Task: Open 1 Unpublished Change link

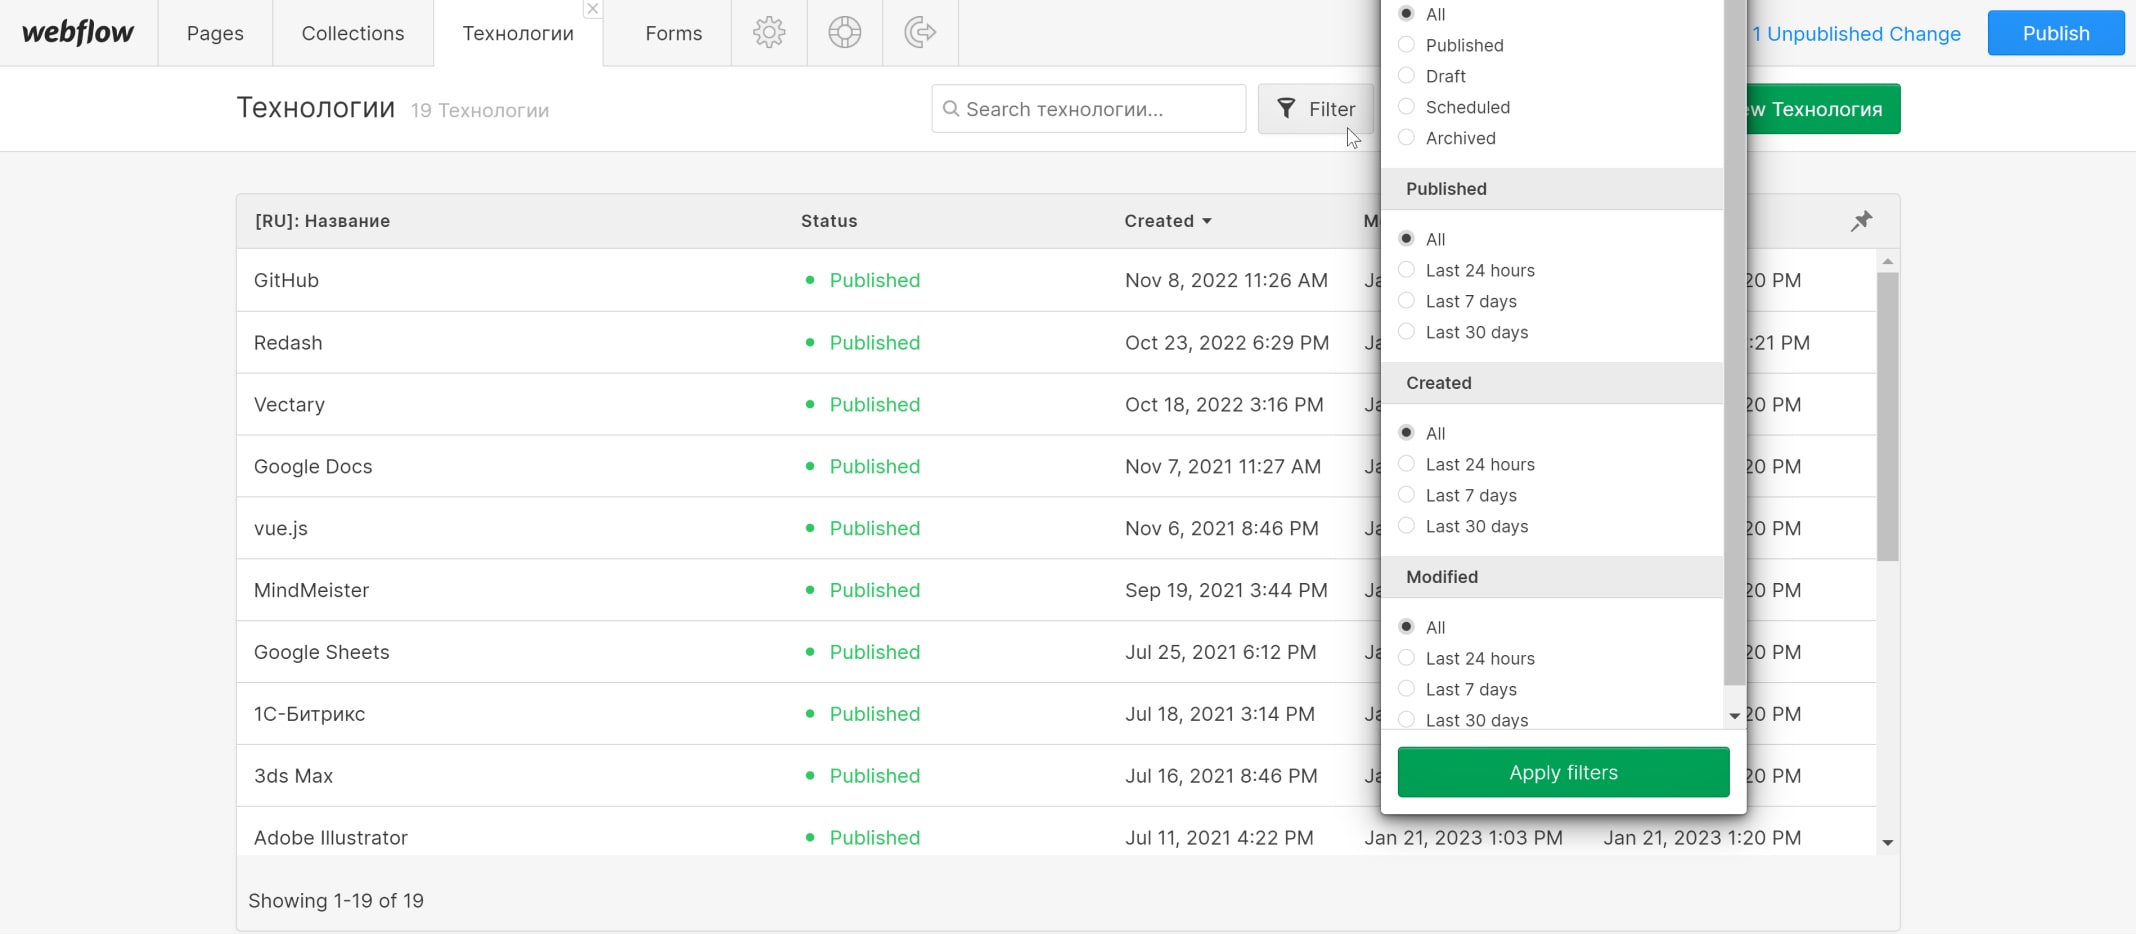Action: pyautogui.click(x=1856, y=34)
